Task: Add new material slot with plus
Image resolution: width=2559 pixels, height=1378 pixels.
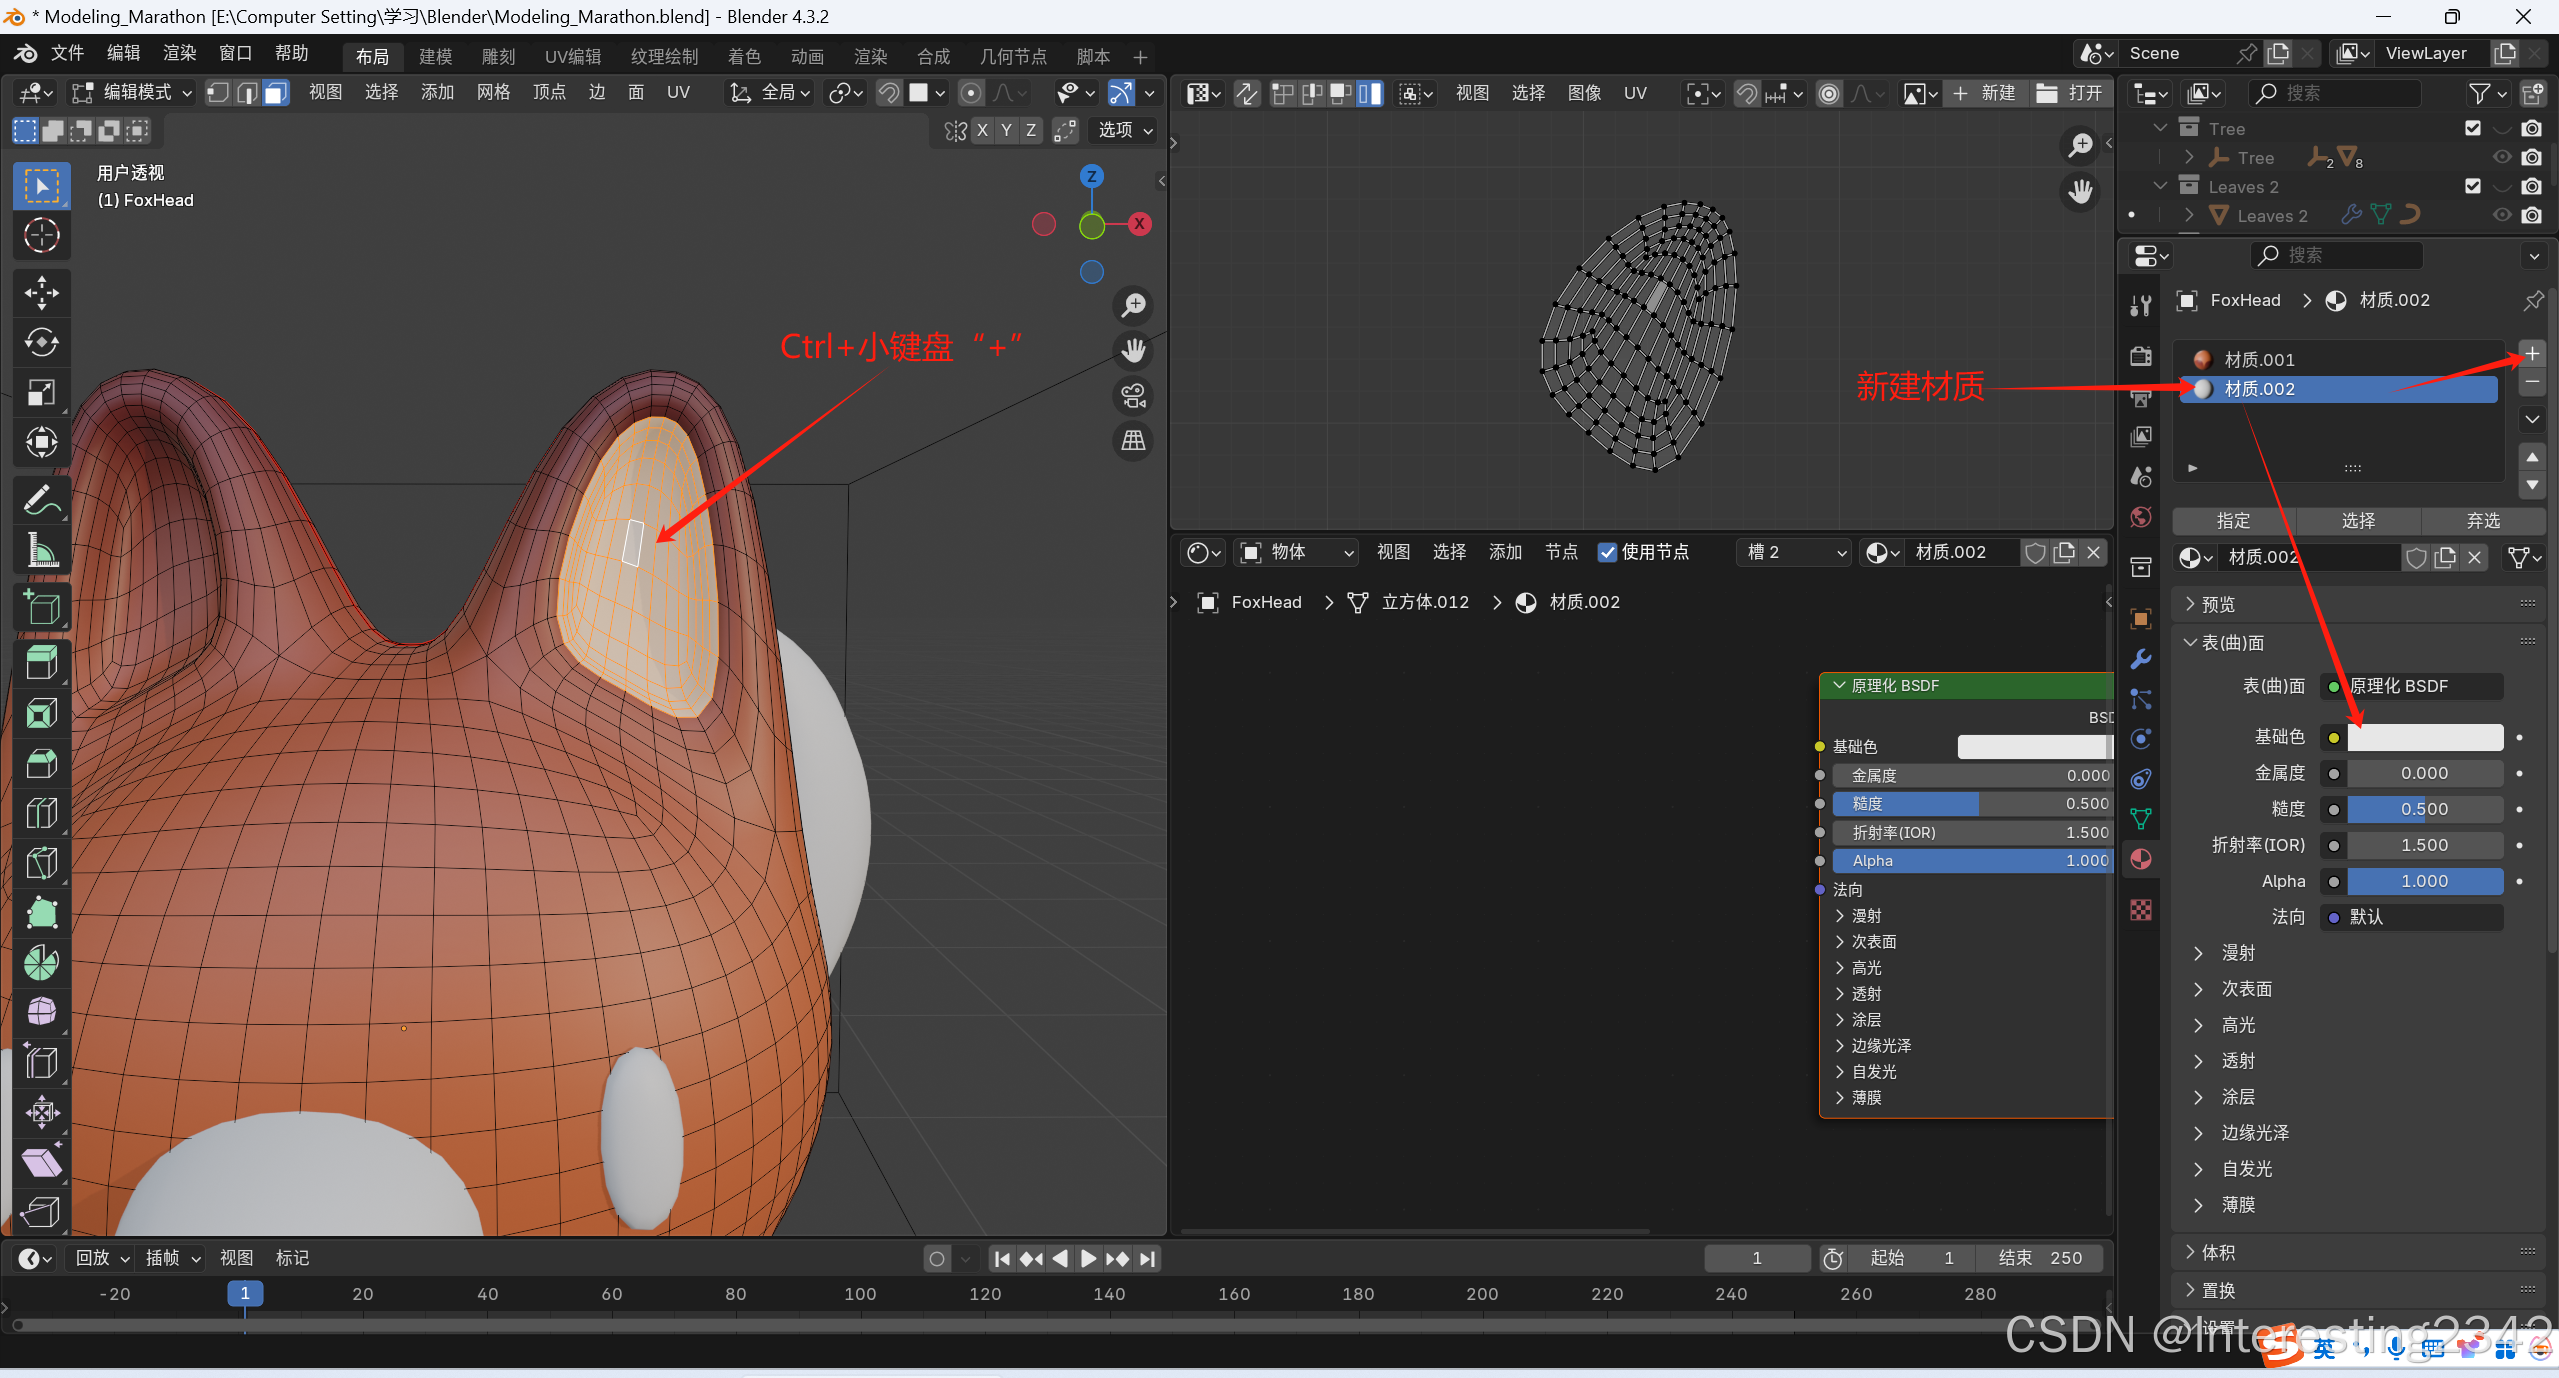Action: click(x=2531, y=354)
